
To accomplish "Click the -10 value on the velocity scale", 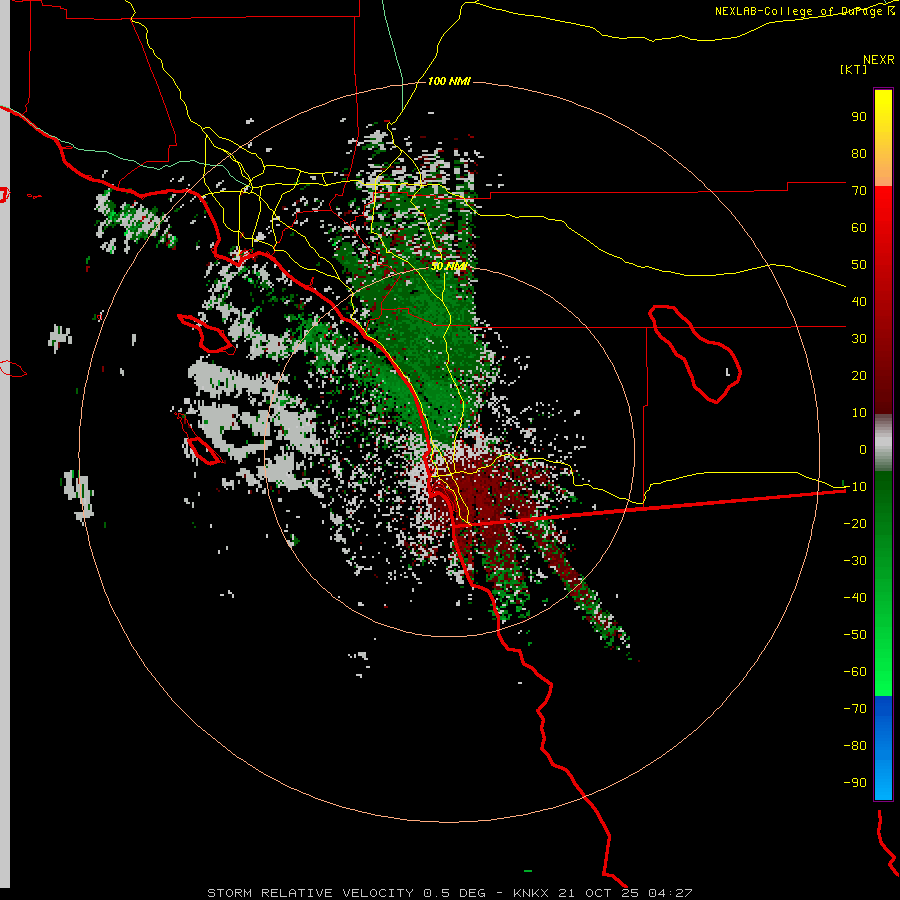I will 855,487.
